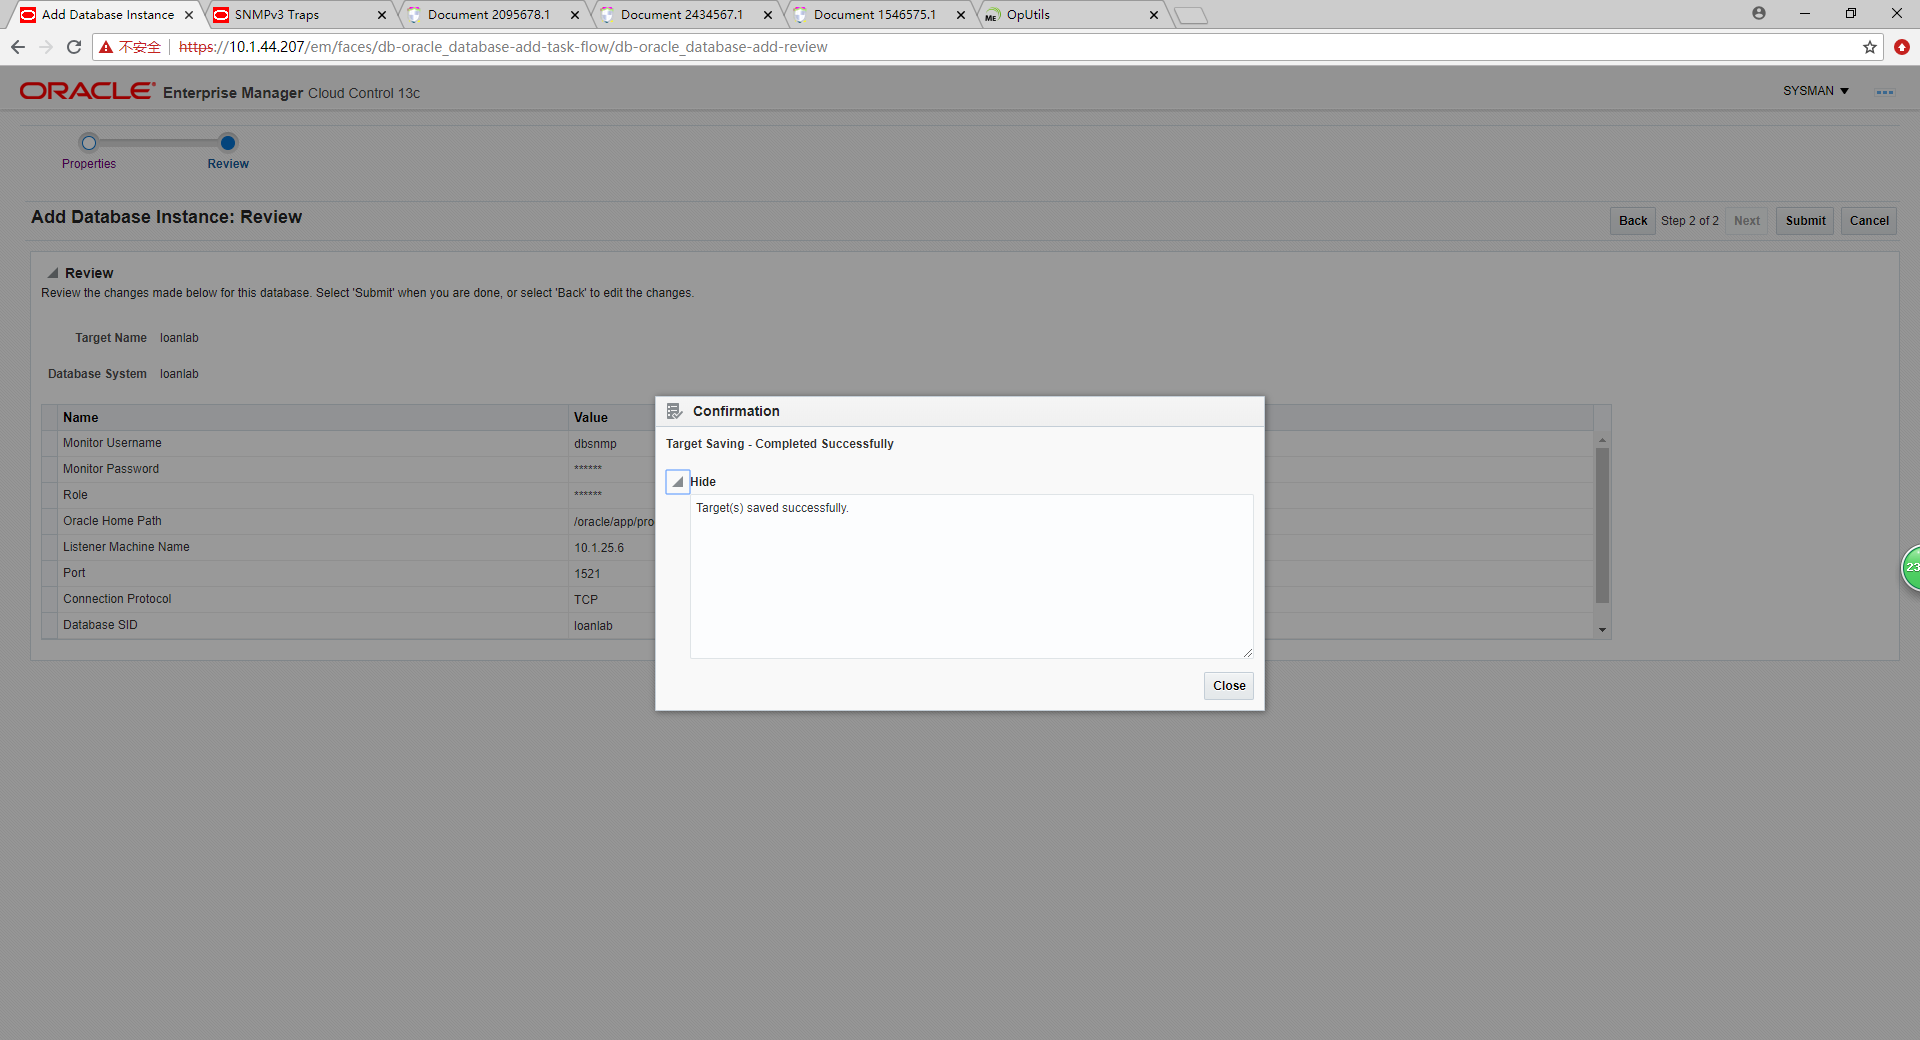This screenshot has height=1040, width=1920.
Task: Close the Document 2095678.1 tab
Action: tap(574, 15)
